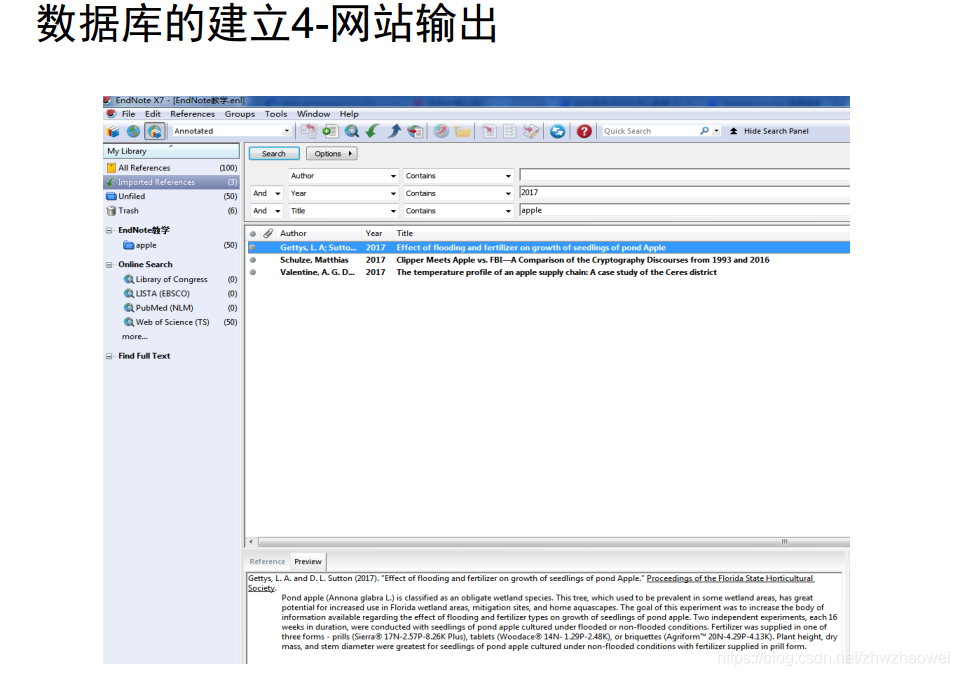Click the empty Author search field

pos(684,176)
